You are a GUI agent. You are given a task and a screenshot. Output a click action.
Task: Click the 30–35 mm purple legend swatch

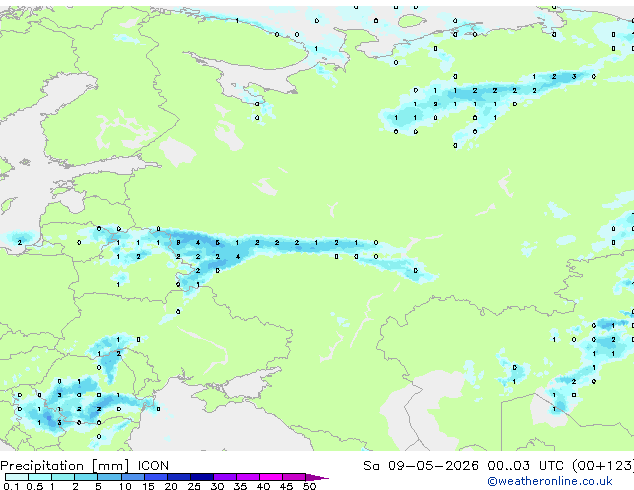[x=225, y=477]
